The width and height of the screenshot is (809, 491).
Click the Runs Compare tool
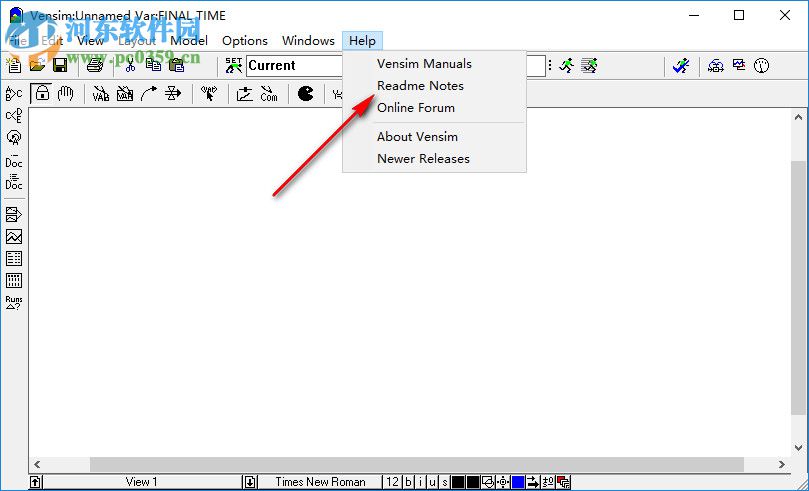point(14,303)
